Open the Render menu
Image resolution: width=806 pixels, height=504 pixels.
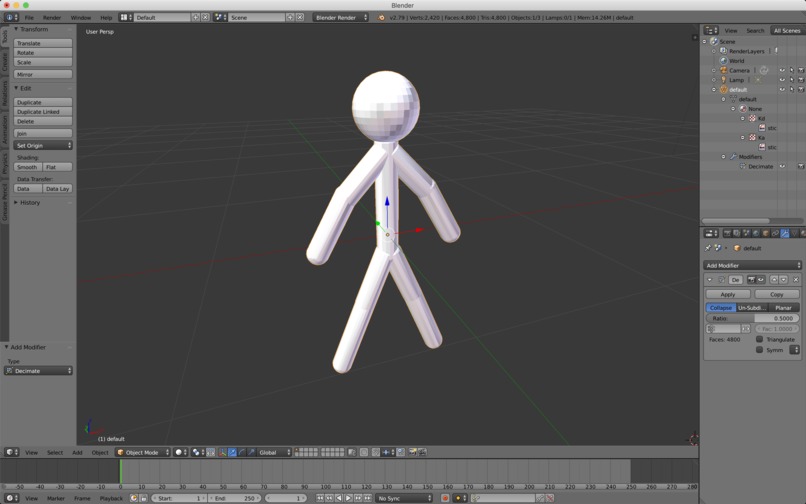click(x=52, y=17)
